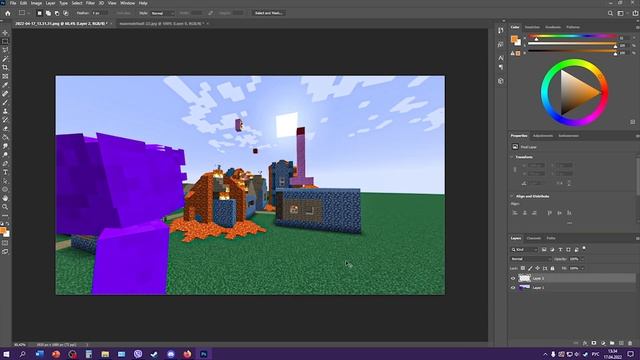Open Photoshop search magnifier at top right

click(610, 13)
